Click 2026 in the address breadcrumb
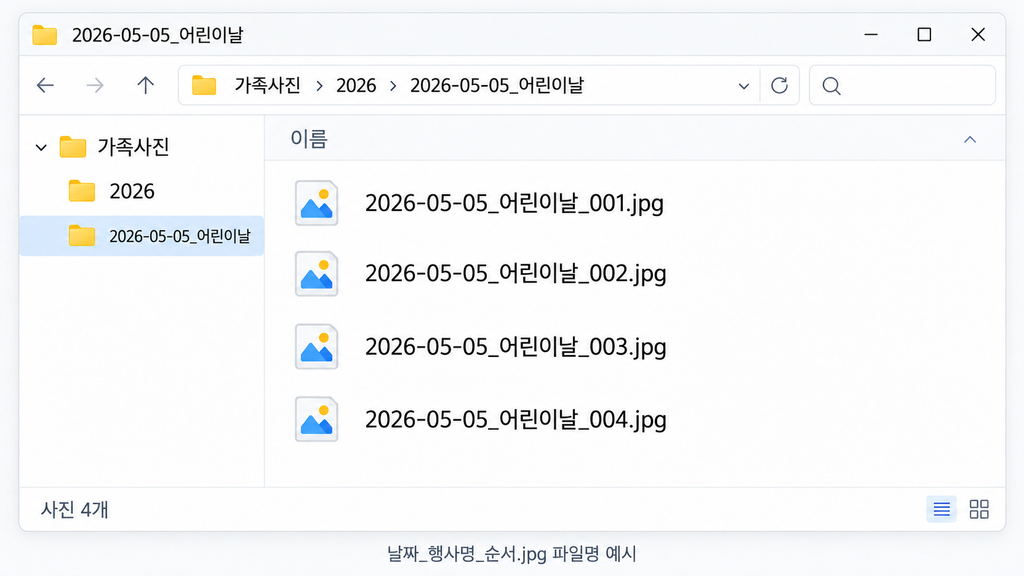Image resolution: width=1024 pixels, height=576 pixels. [x=356, y=86]
